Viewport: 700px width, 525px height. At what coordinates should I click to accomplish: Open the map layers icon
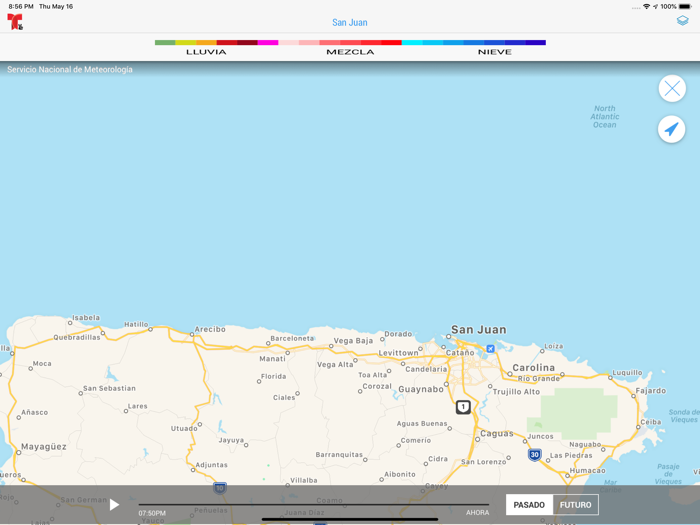(x=682, y=21)
